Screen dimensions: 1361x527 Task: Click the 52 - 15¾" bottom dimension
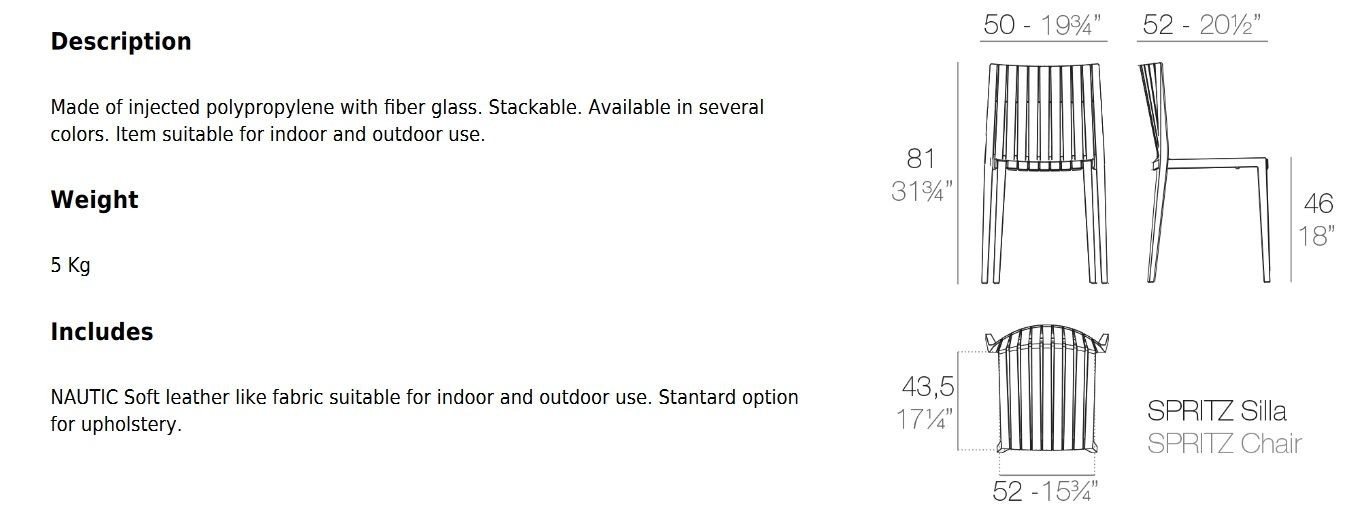pos(1046,491)
